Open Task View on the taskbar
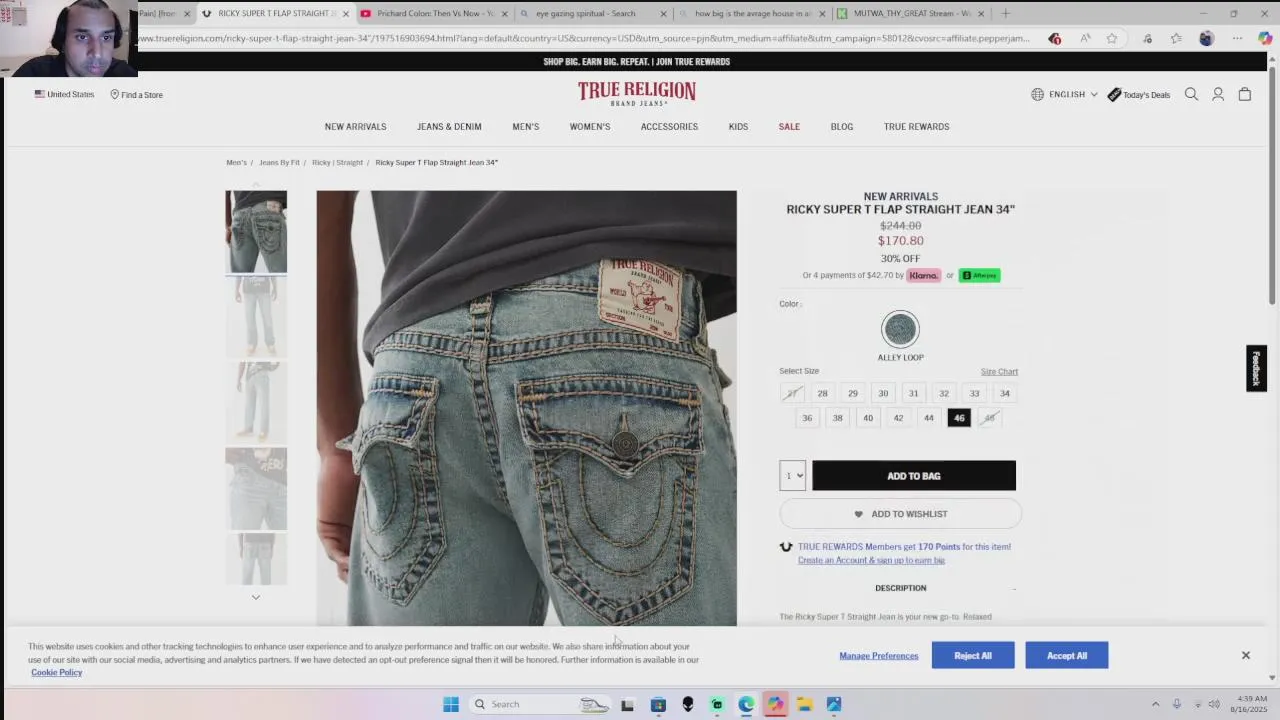This screenshot has height=720, width=1280. (627, 704)
